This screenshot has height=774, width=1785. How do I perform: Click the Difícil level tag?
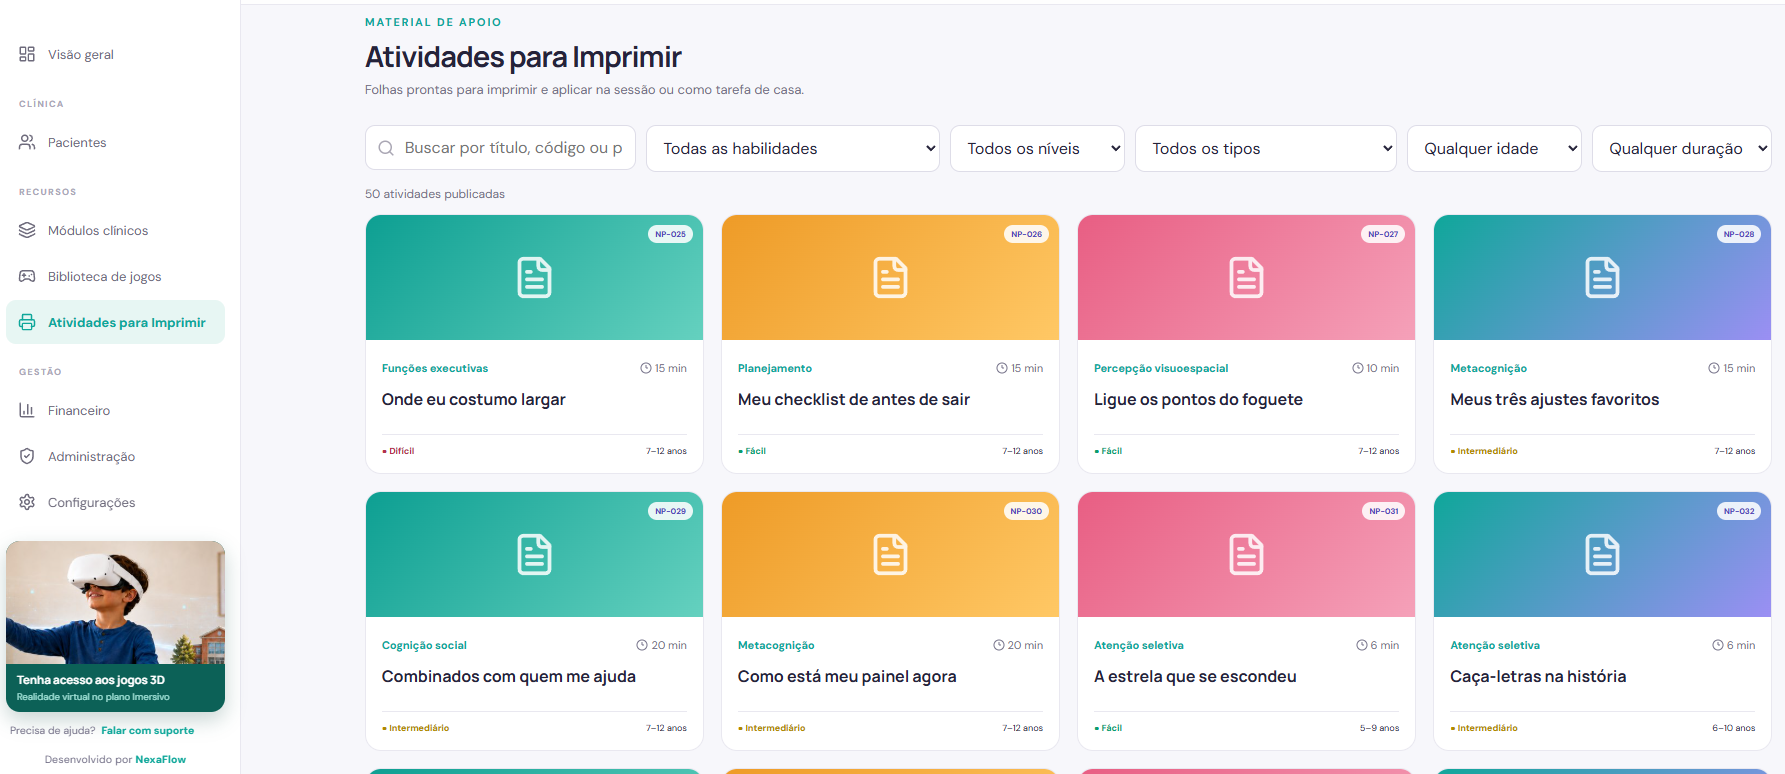398,451
